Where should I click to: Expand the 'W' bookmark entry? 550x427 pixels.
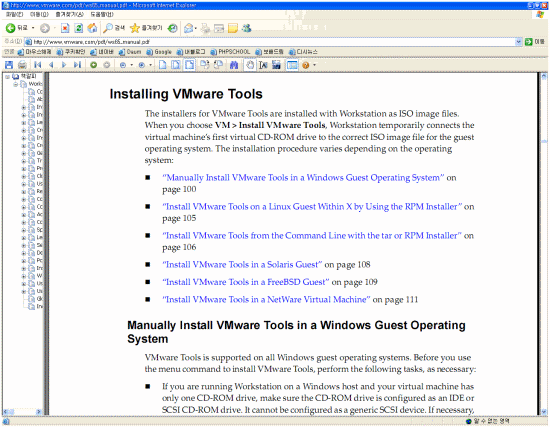click(24, 276)
